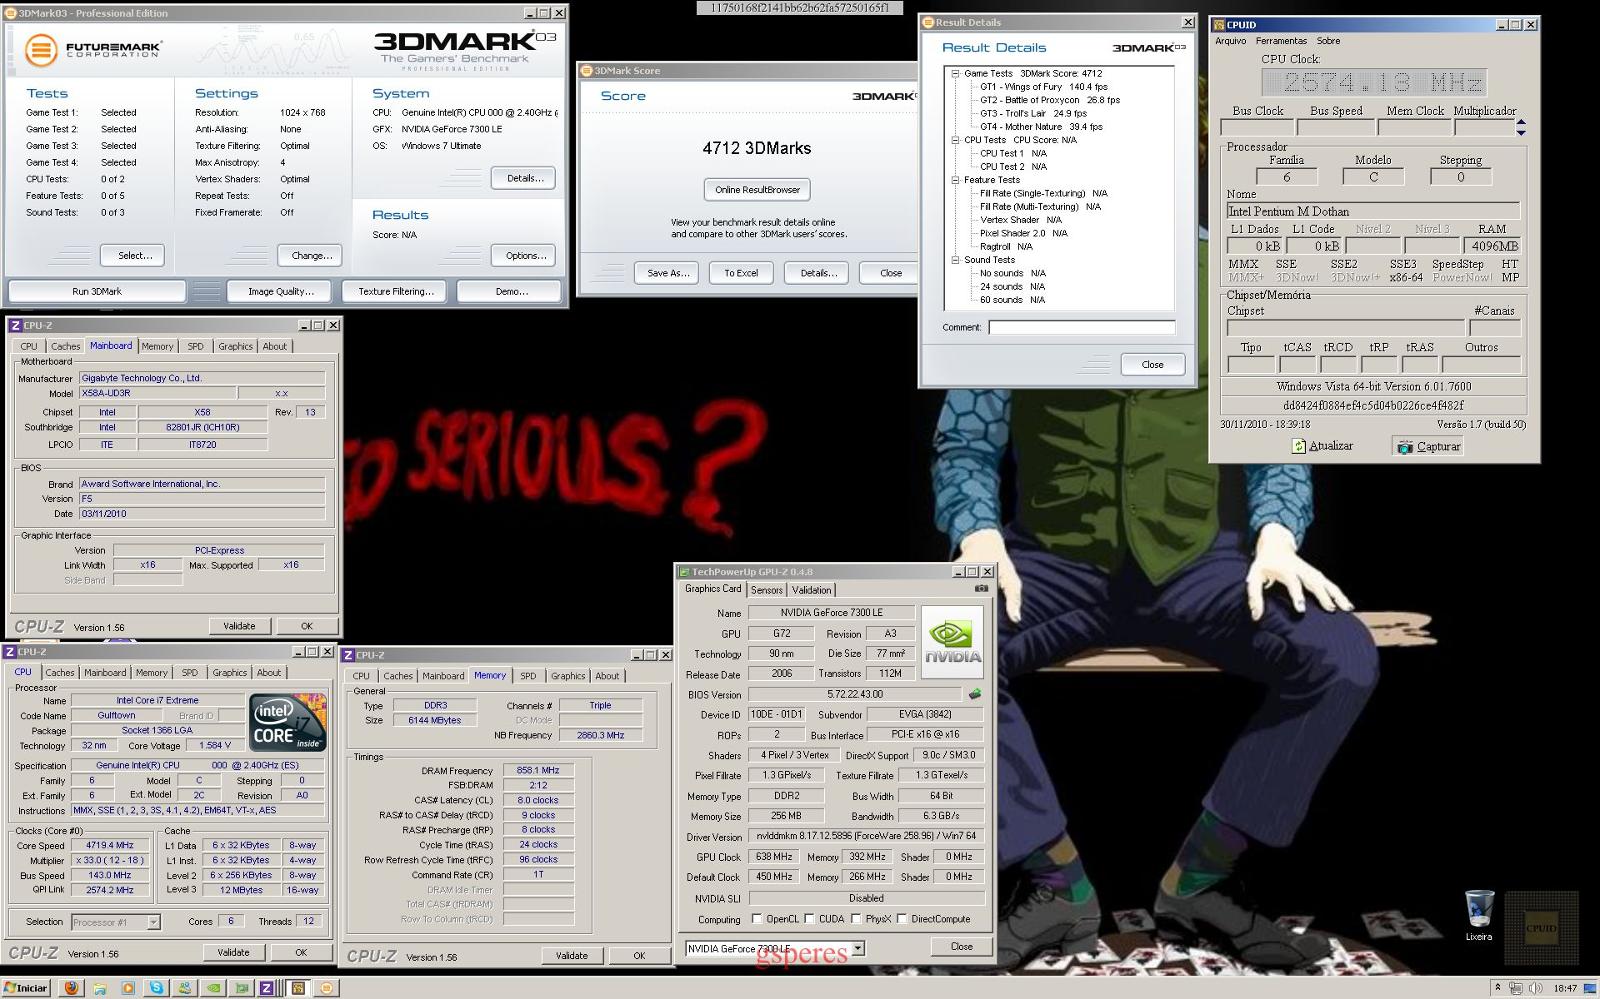
Task: Click the NVIDIA logo in GPU-Z
Action: [952, 642]
